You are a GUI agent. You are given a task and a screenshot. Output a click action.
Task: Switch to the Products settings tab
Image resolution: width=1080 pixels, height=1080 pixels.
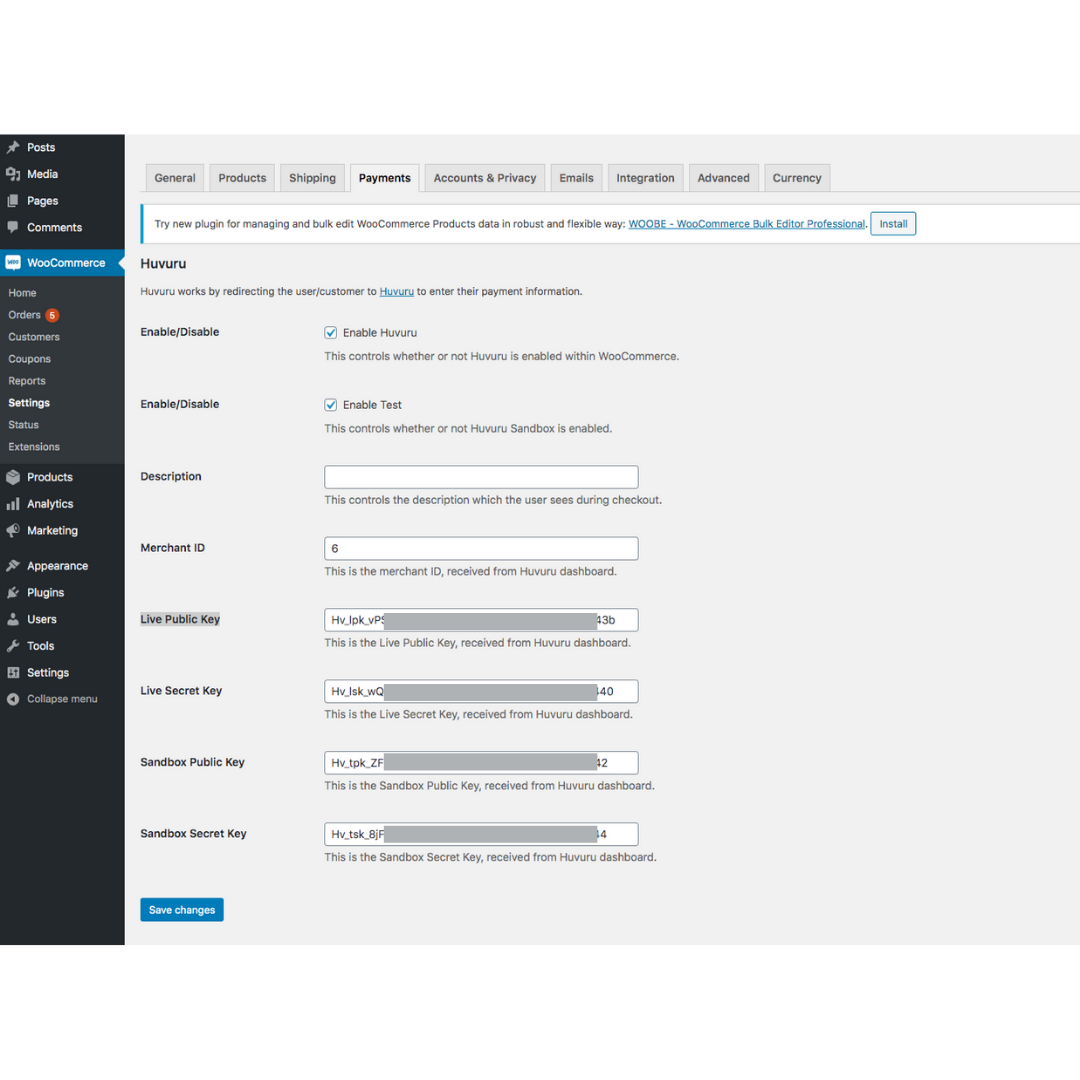pos(242,178)
